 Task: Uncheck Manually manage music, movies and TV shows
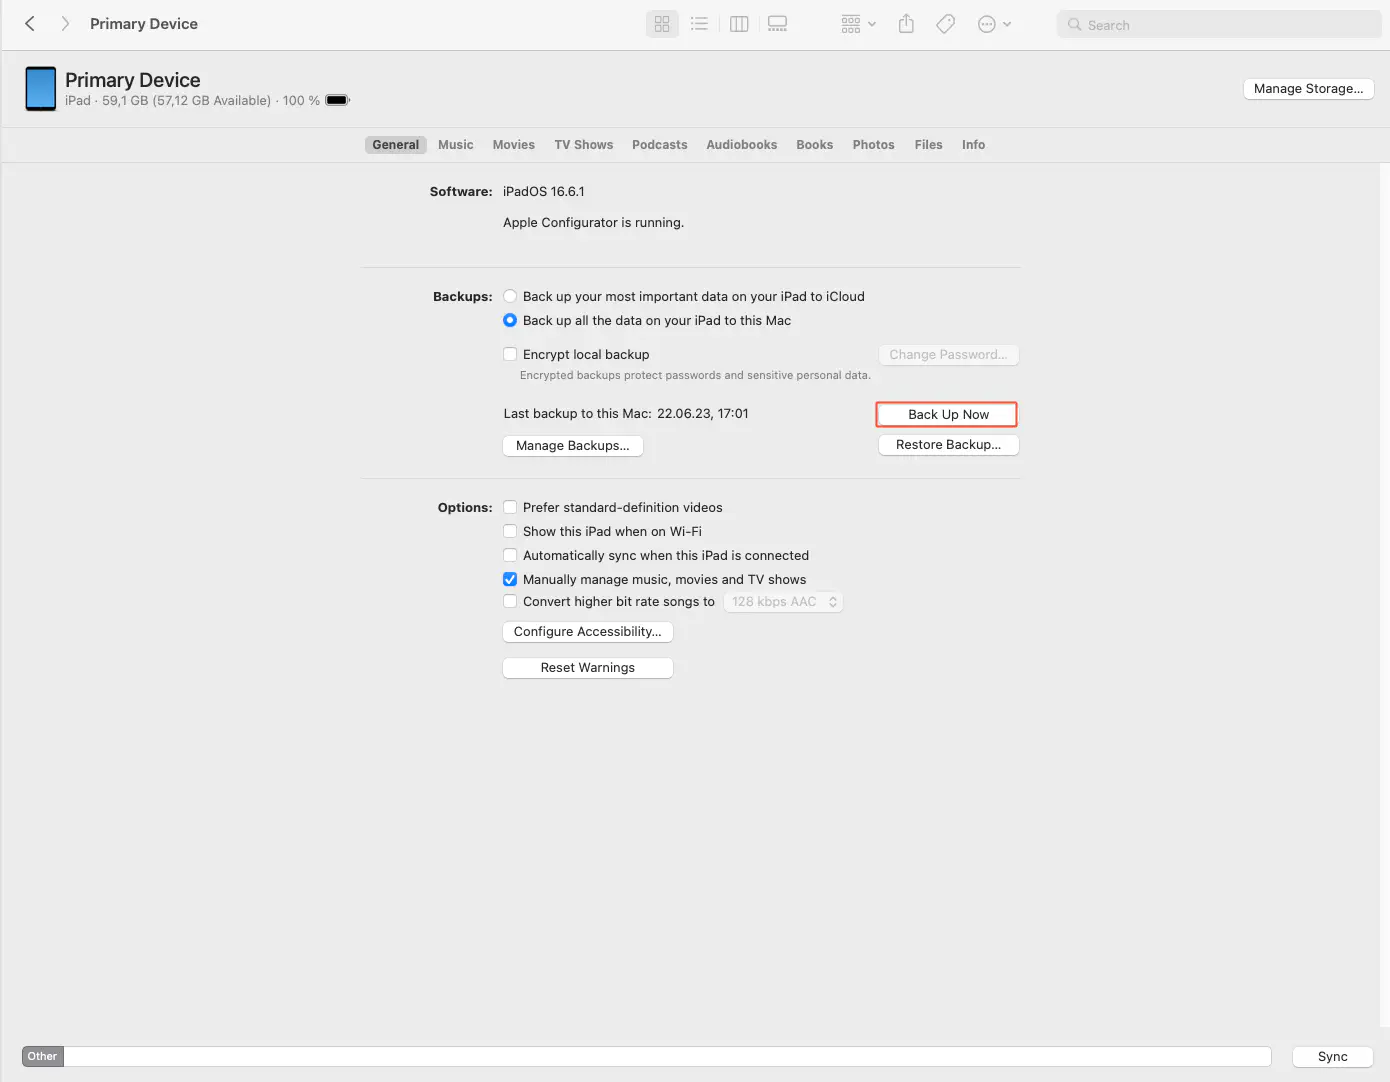(x=510, y=579)
